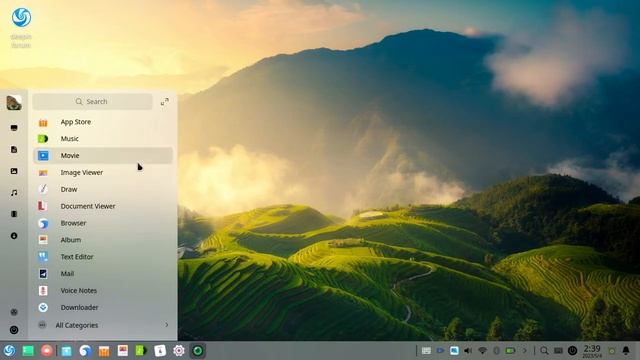Open App Store from the dock
The height and width of the screenshot is (360, 640).
[104, 351]
